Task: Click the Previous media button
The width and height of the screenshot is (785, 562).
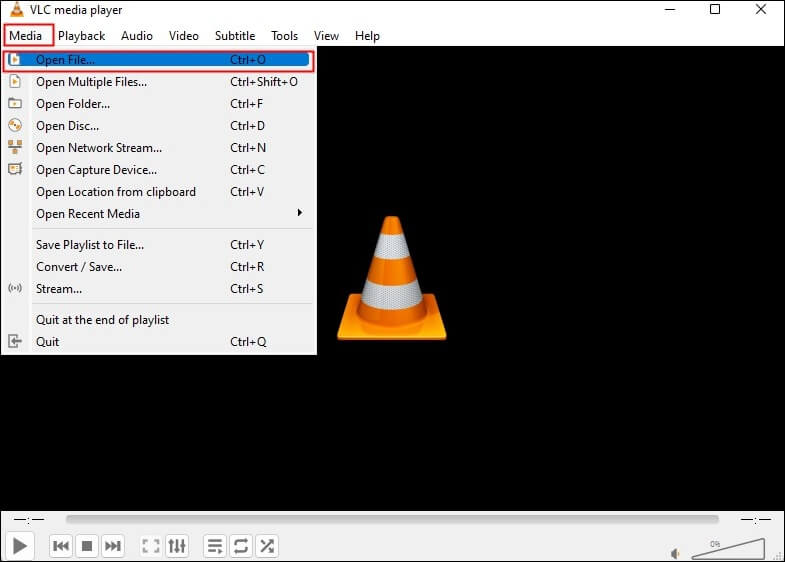Action: pos(61,546)
